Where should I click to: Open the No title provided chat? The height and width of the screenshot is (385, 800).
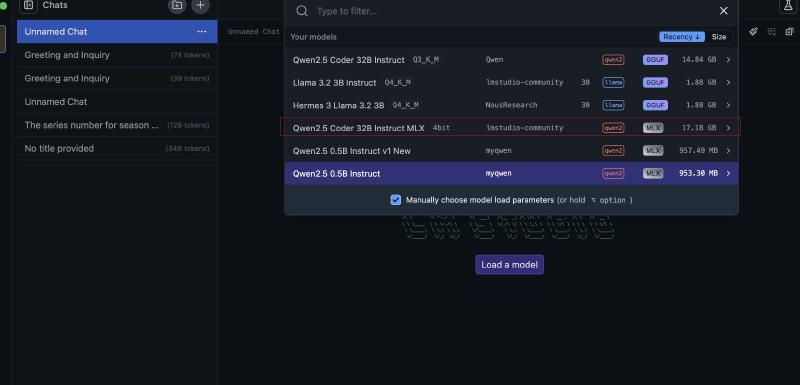tap(117, 148)
